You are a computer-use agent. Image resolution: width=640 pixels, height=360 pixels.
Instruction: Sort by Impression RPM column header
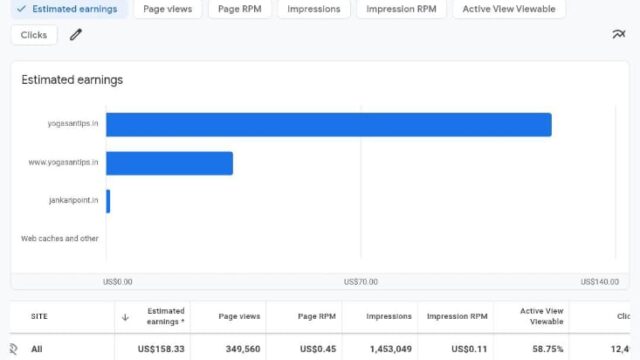tap(457, 316)
